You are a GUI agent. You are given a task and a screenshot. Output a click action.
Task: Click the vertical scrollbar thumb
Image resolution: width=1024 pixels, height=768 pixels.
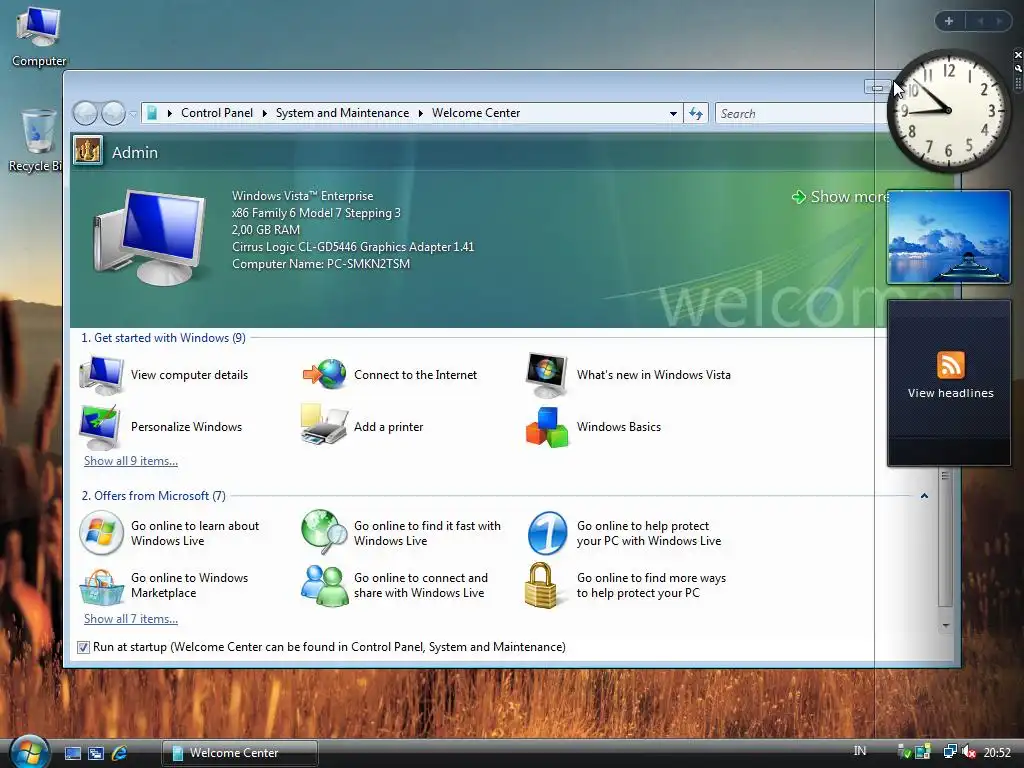(x=945, y=539)
